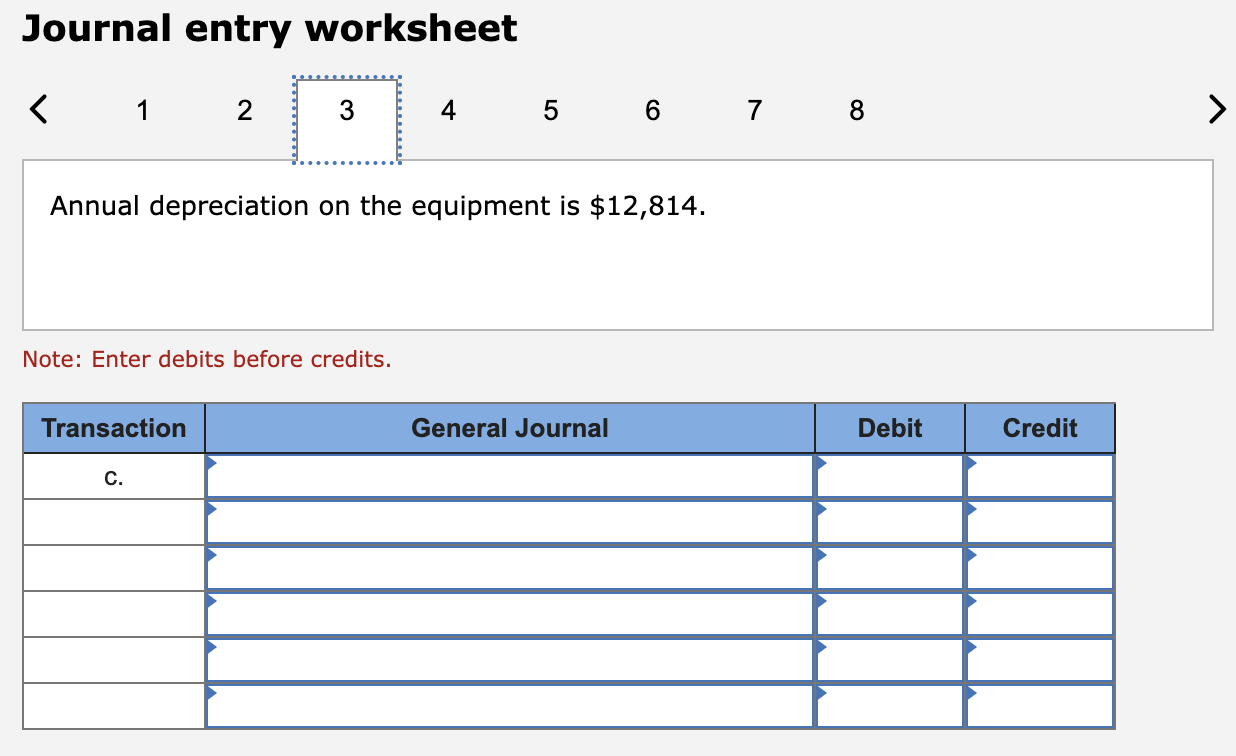Click the annual depreciation $12,814 description text
Image resolution: width=1236 pixels, height=756 pixels.
pyautogui.click(x=378, y=206)
